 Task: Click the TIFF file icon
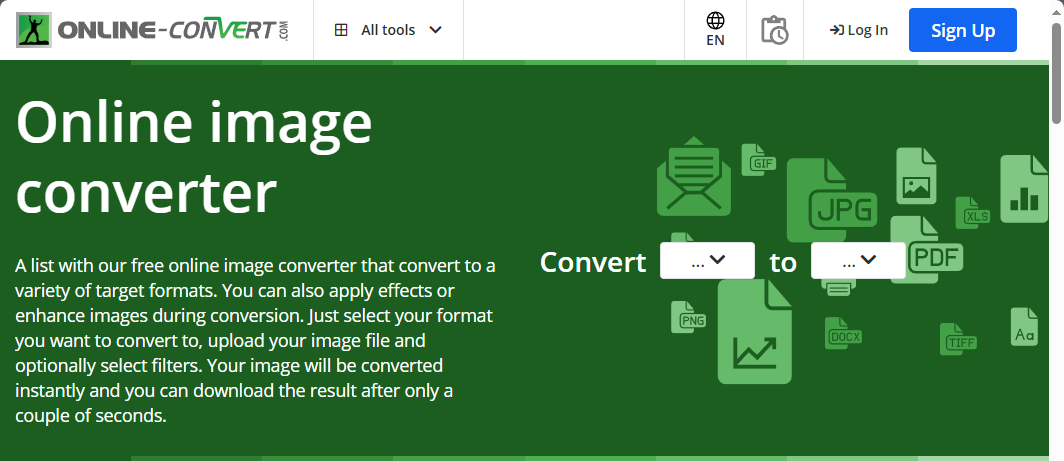[x=958, y=339]
